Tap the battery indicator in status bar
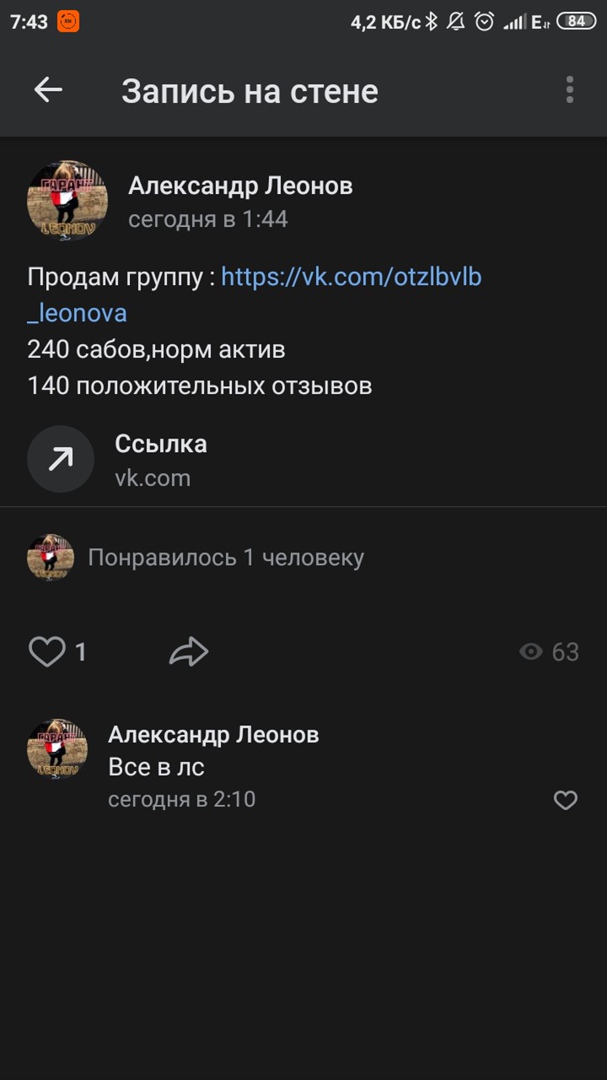The height and width of the screenshot is (1080, 607). point(575,21)
